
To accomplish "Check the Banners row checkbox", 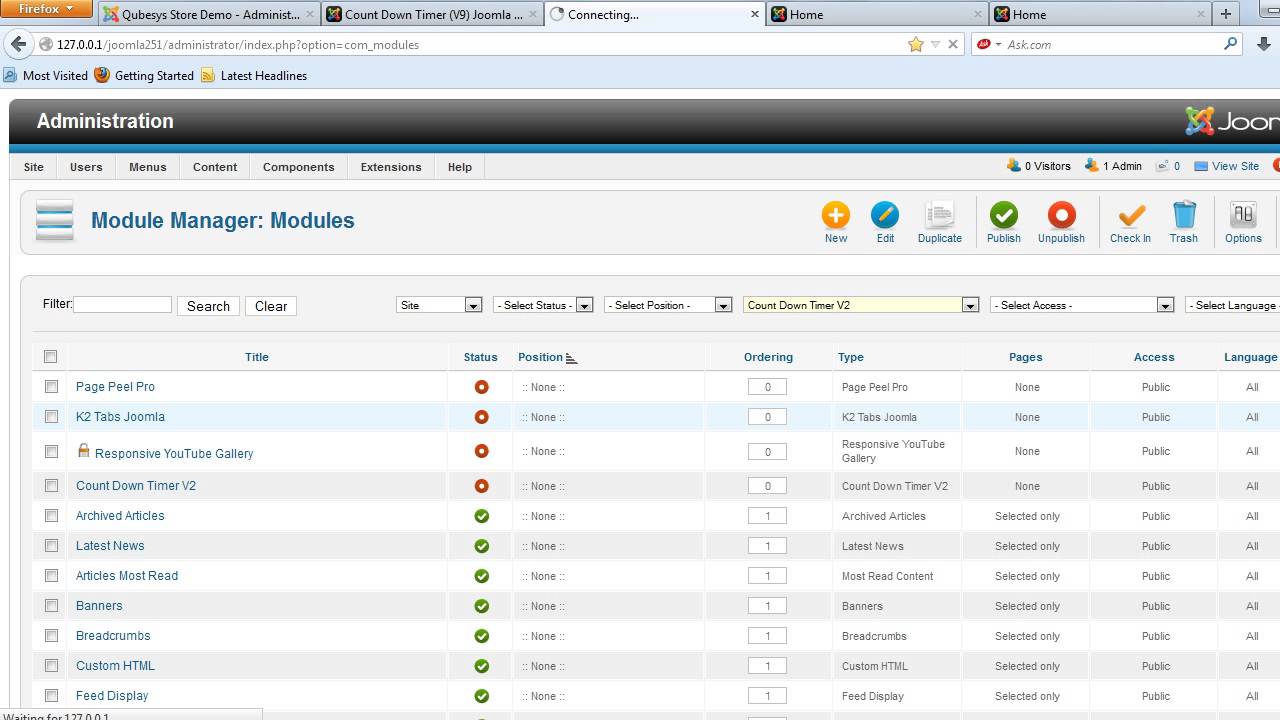I will pos(51,605).
